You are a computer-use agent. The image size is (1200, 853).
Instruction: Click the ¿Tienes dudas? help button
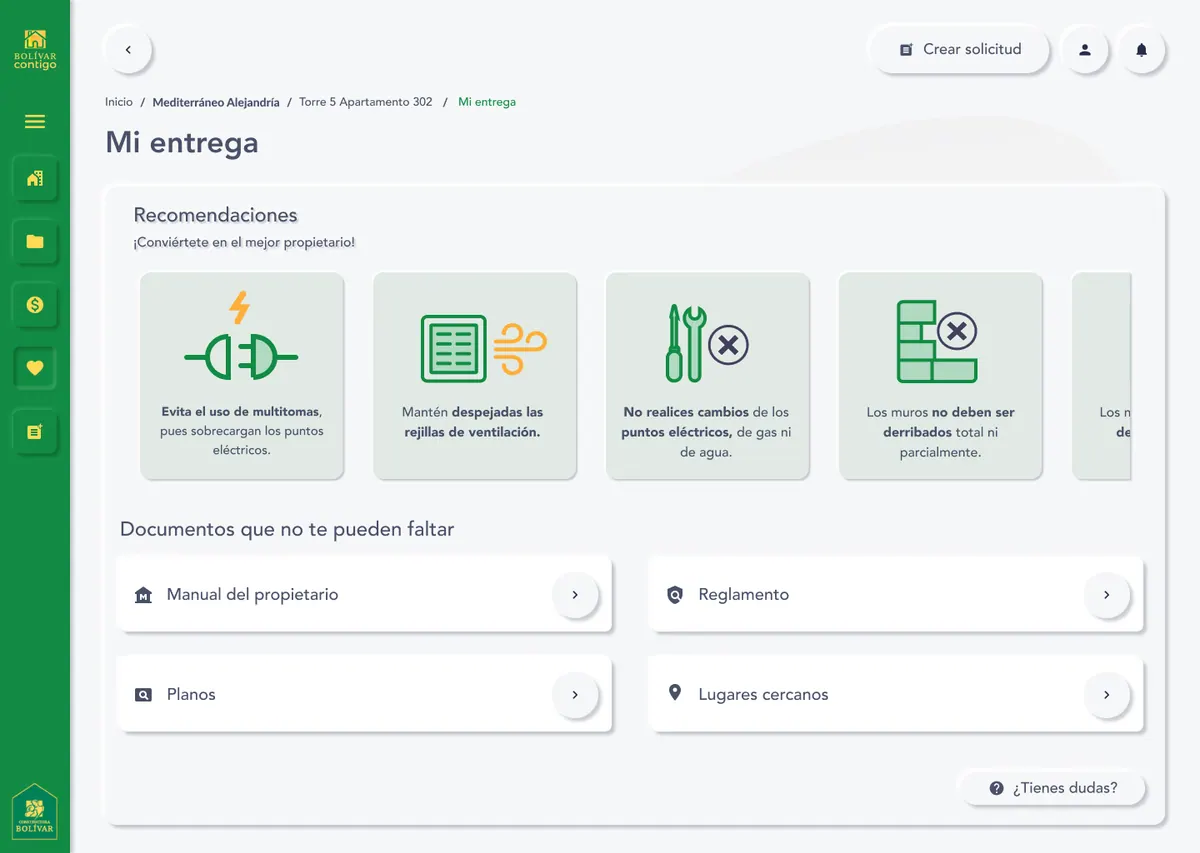click(x=1053, y=788)
